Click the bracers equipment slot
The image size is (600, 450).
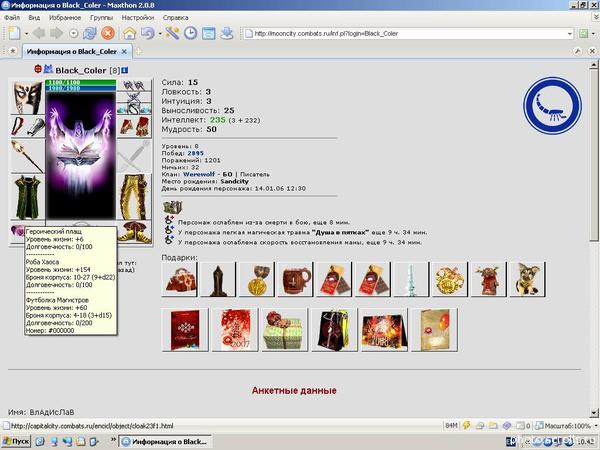[27, 127]
